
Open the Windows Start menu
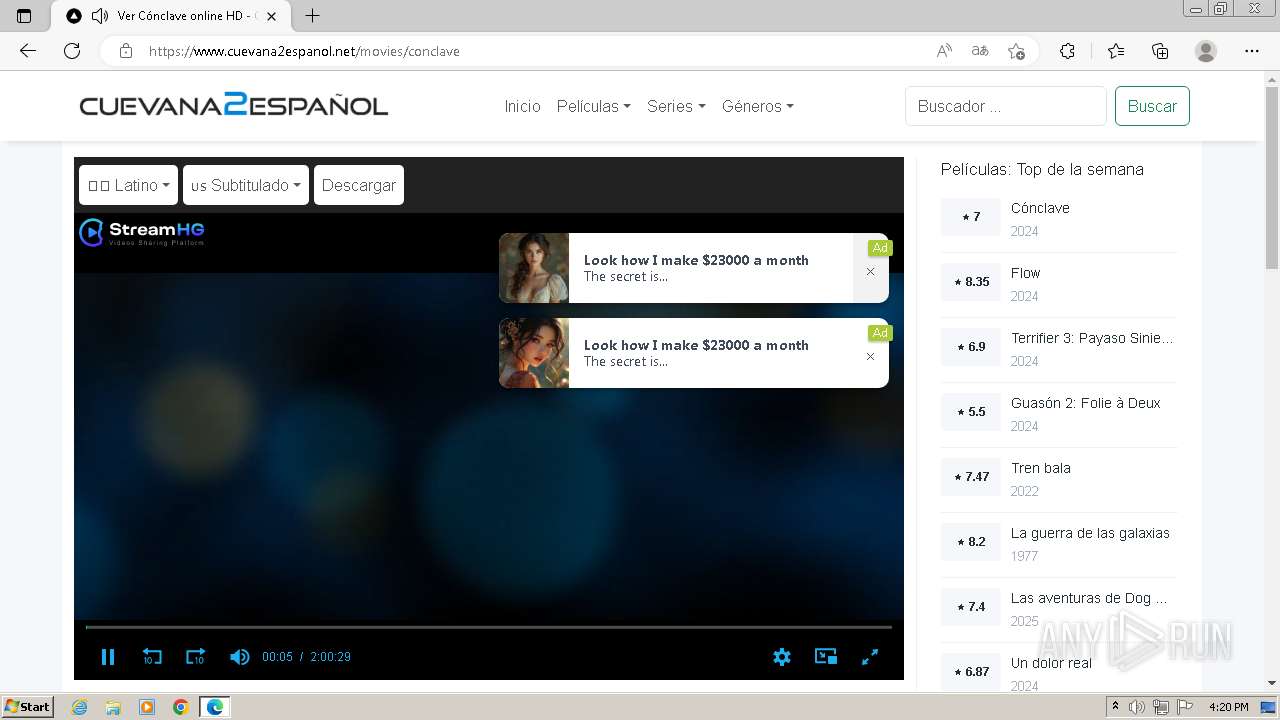tap(27, 707)
